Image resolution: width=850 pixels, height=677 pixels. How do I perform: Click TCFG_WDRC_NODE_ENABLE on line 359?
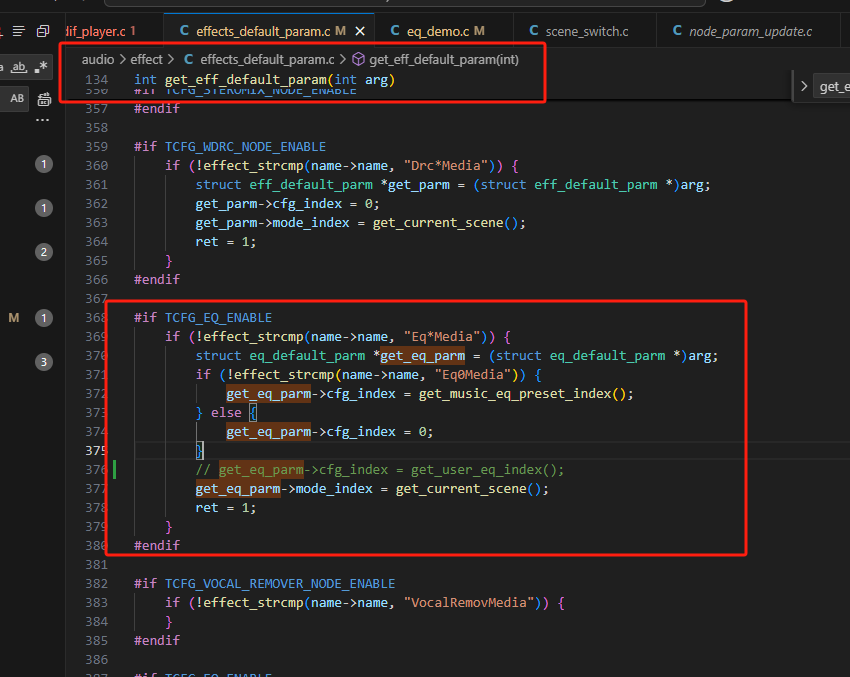(x=246, y=147)
